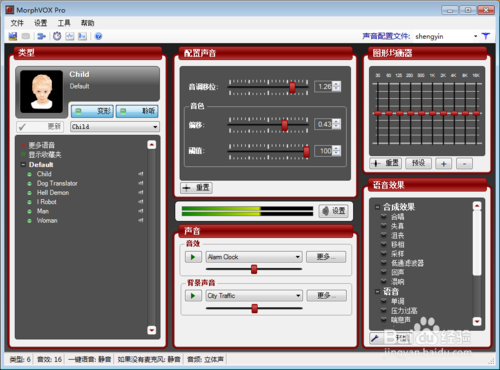500x370 pixels.
Task: Click the equalizer 重置 button
Action: tap(386, 163)
